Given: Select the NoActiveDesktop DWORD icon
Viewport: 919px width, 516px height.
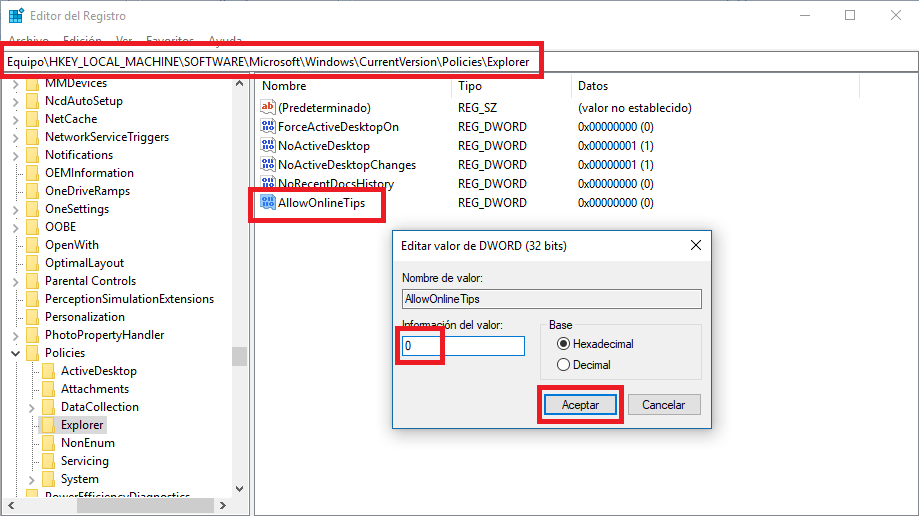Looking at the screenshot, I should click(x=268, y=145).
